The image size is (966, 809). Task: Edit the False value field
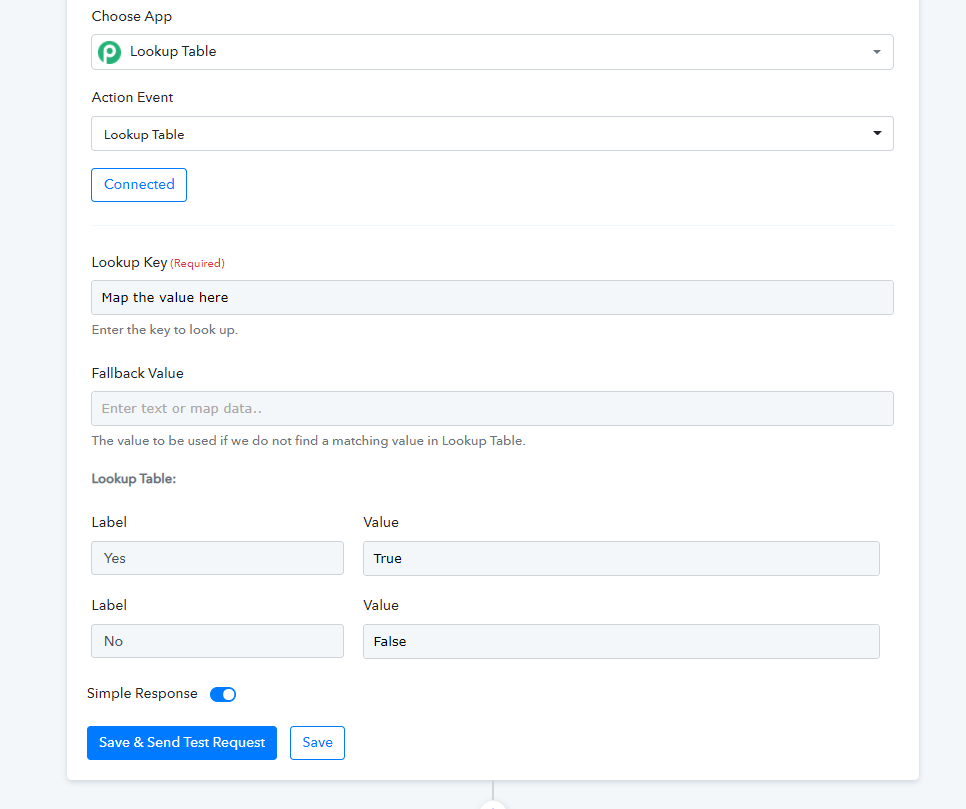621,641
